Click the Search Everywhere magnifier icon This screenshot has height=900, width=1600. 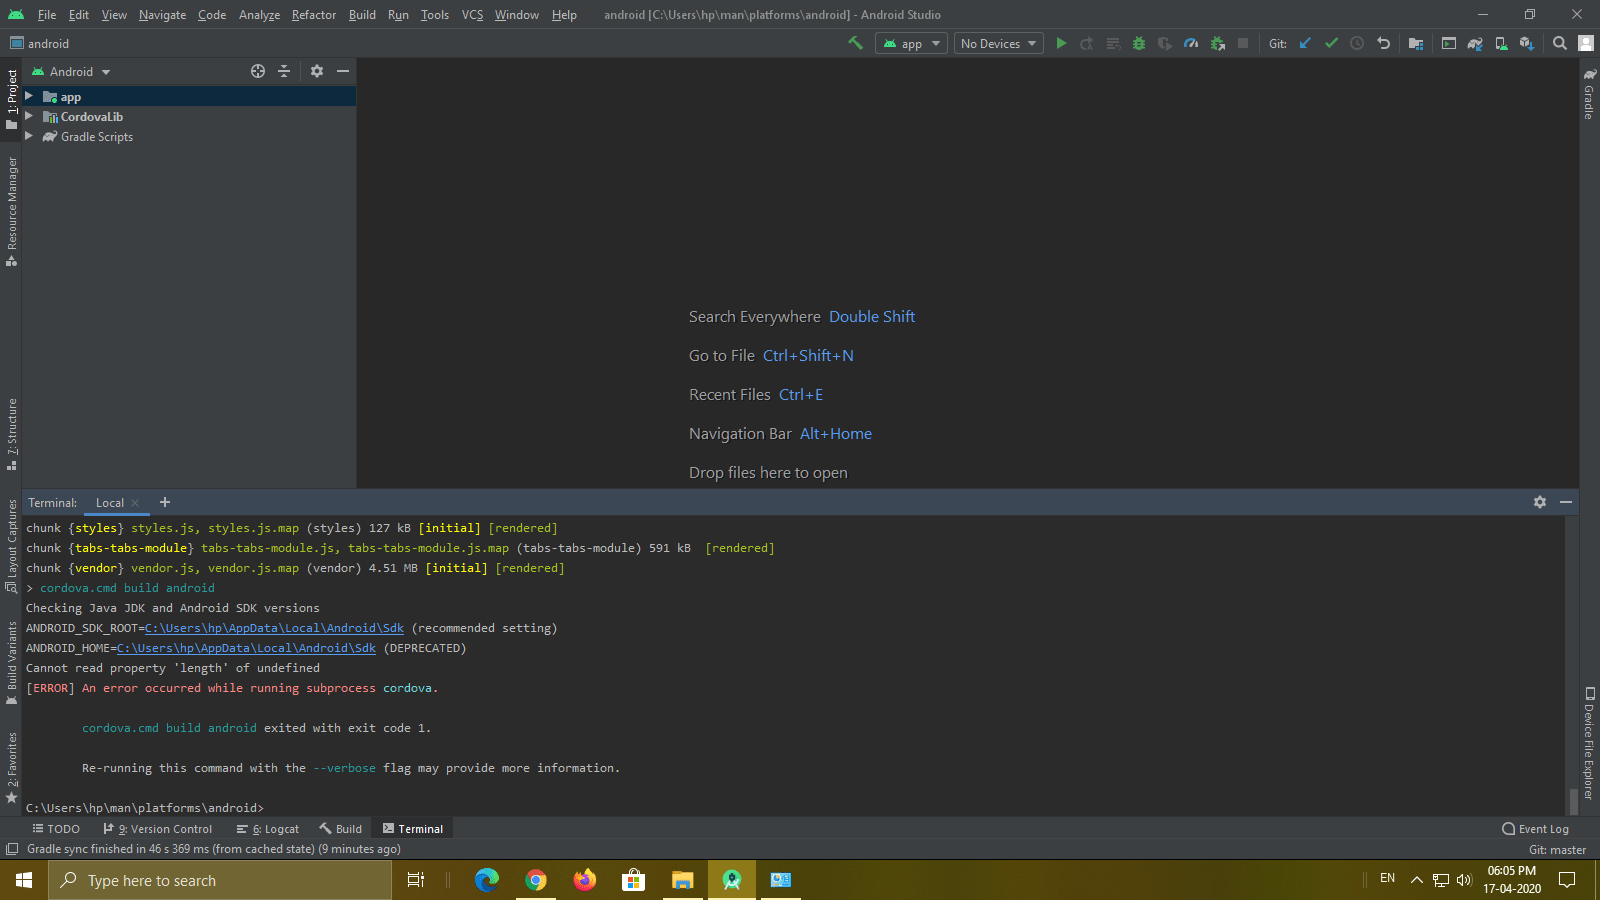pos(1559,43)
